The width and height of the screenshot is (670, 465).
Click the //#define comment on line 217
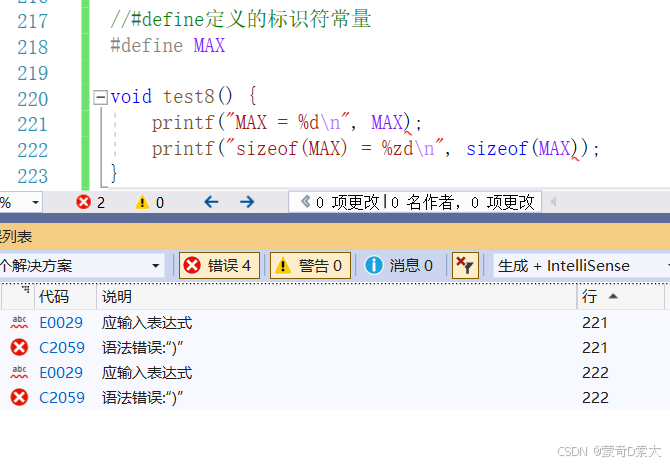pos(241,20)
